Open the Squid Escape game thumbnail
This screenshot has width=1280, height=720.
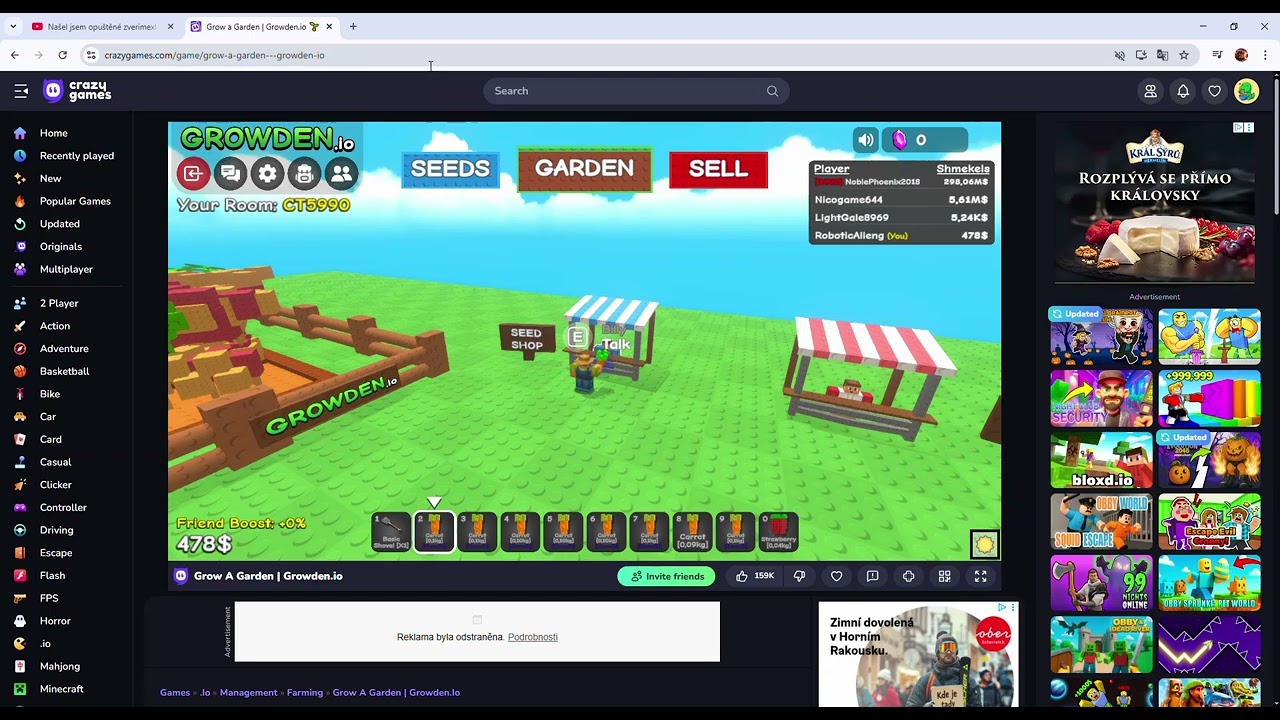(1101, 522)
